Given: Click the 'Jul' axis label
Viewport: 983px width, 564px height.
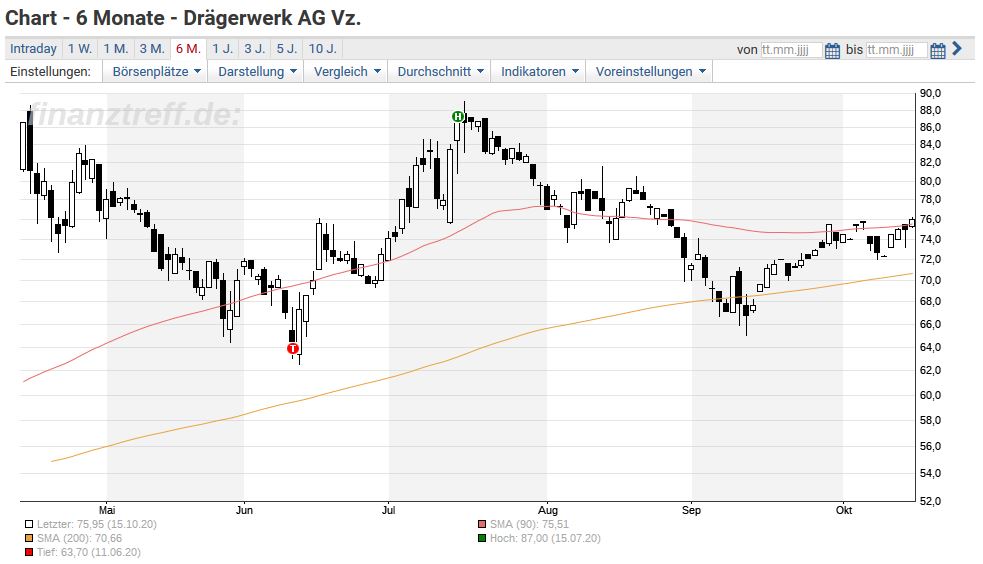Looking at the screenshot, I should pos(389,510).
